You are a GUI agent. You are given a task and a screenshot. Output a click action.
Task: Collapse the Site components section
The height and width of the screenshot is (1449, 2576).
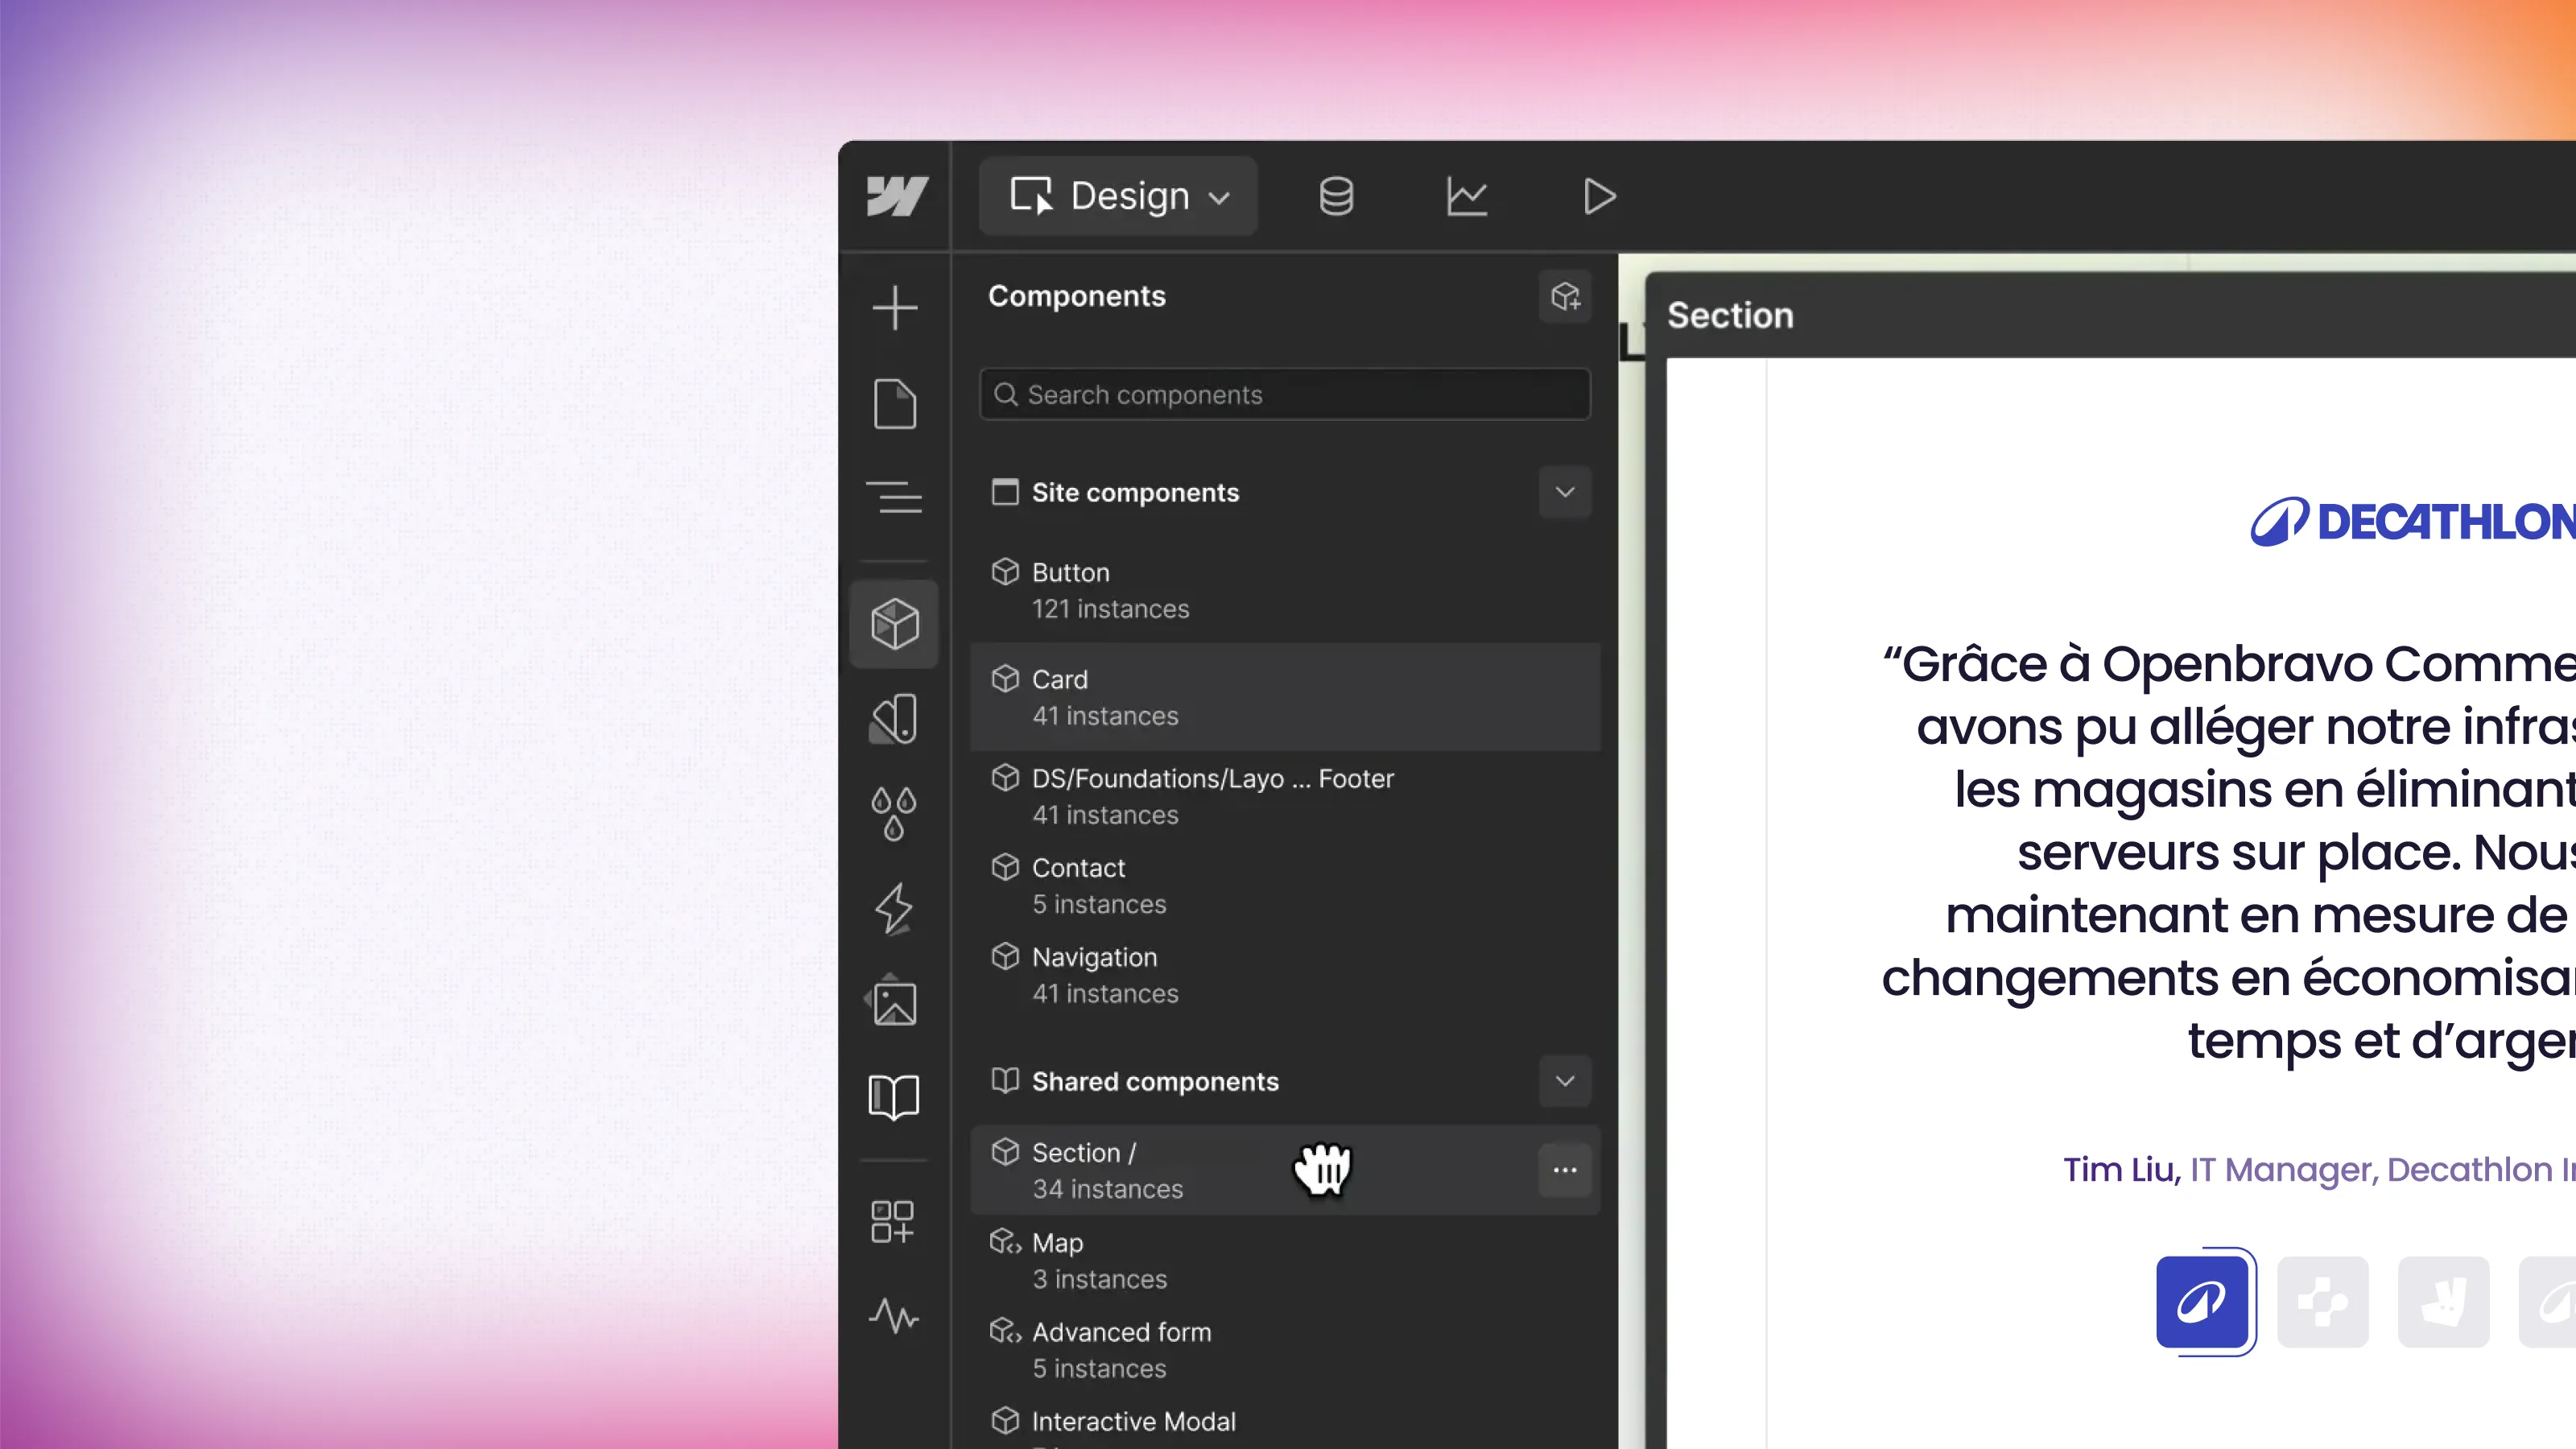click(1565, 492)
